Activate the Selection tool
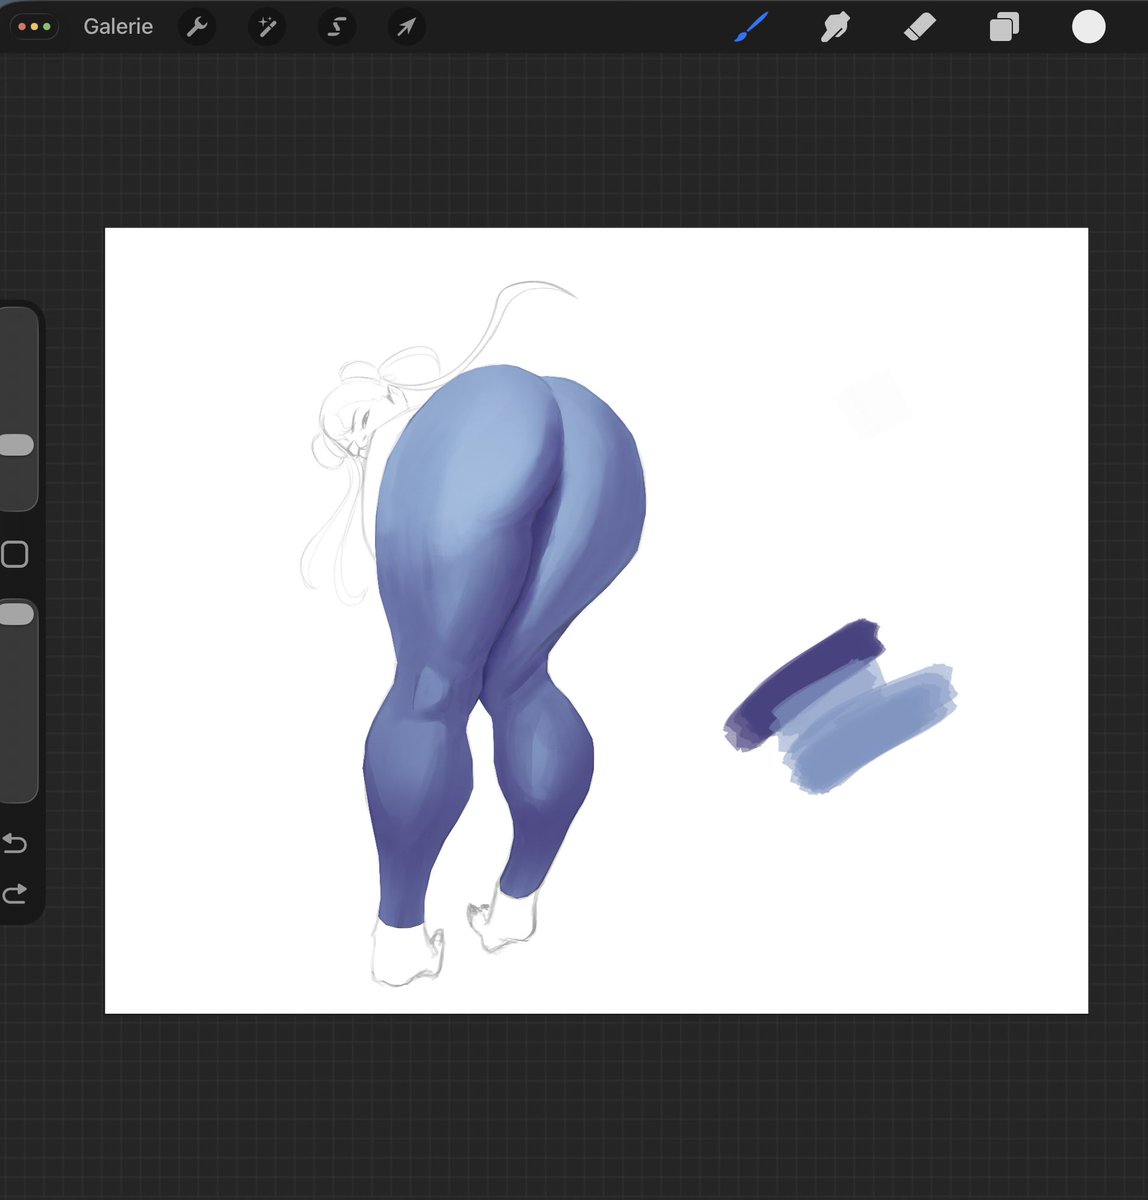 tap(337, 27)
